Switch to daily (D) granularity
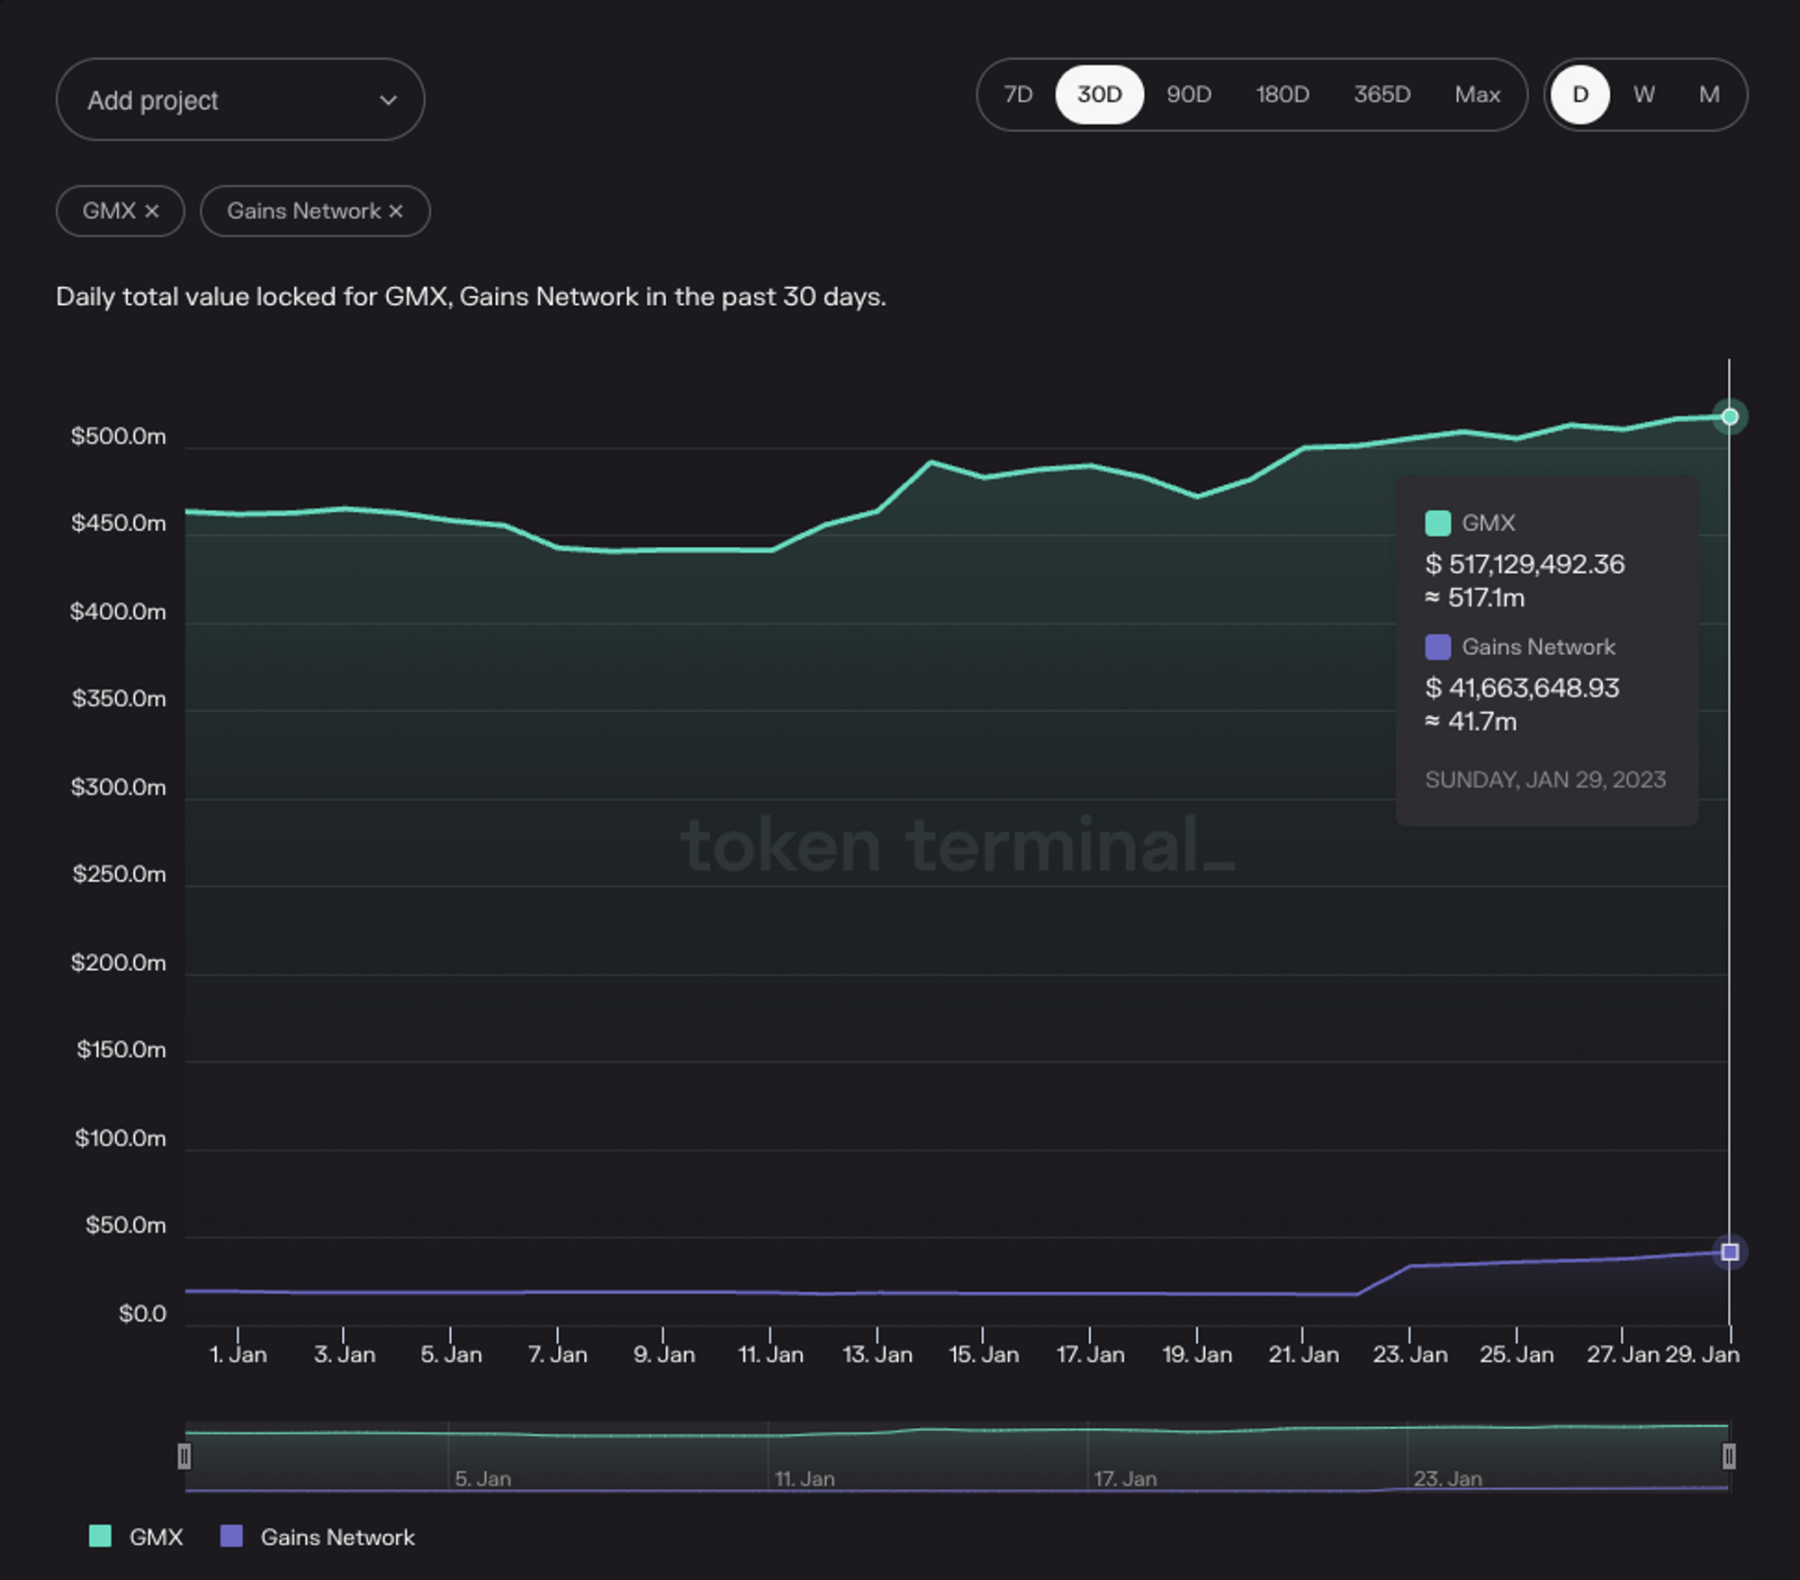The height and width of the screenshot is (1580, 1800). click(x=1580, y=95)
